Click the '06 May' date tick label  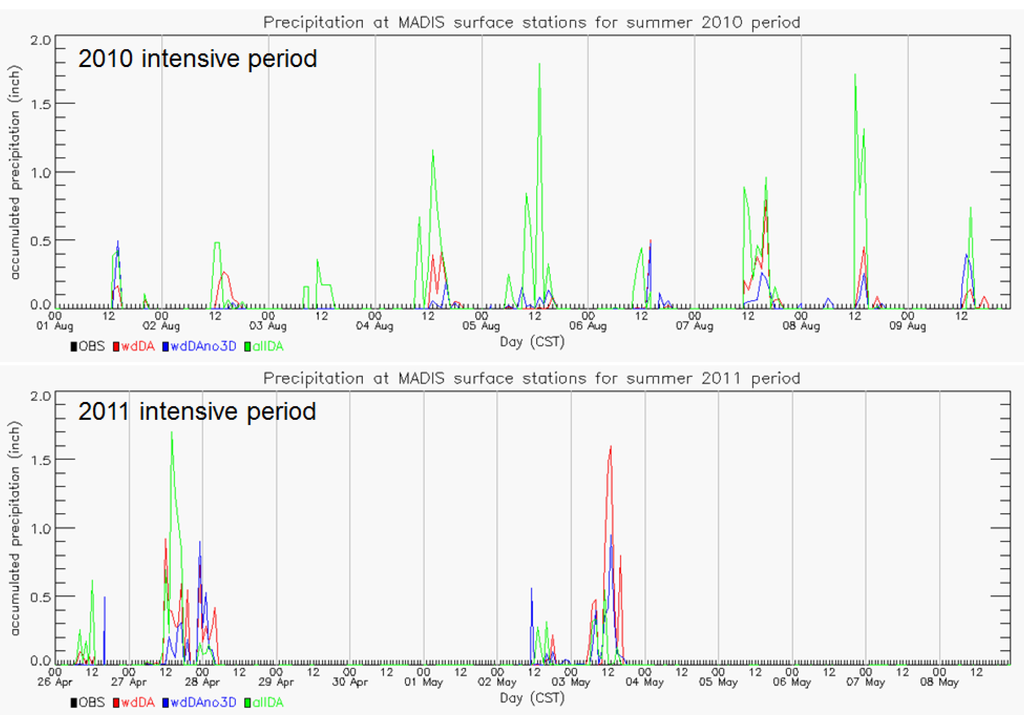pos(792,682)
